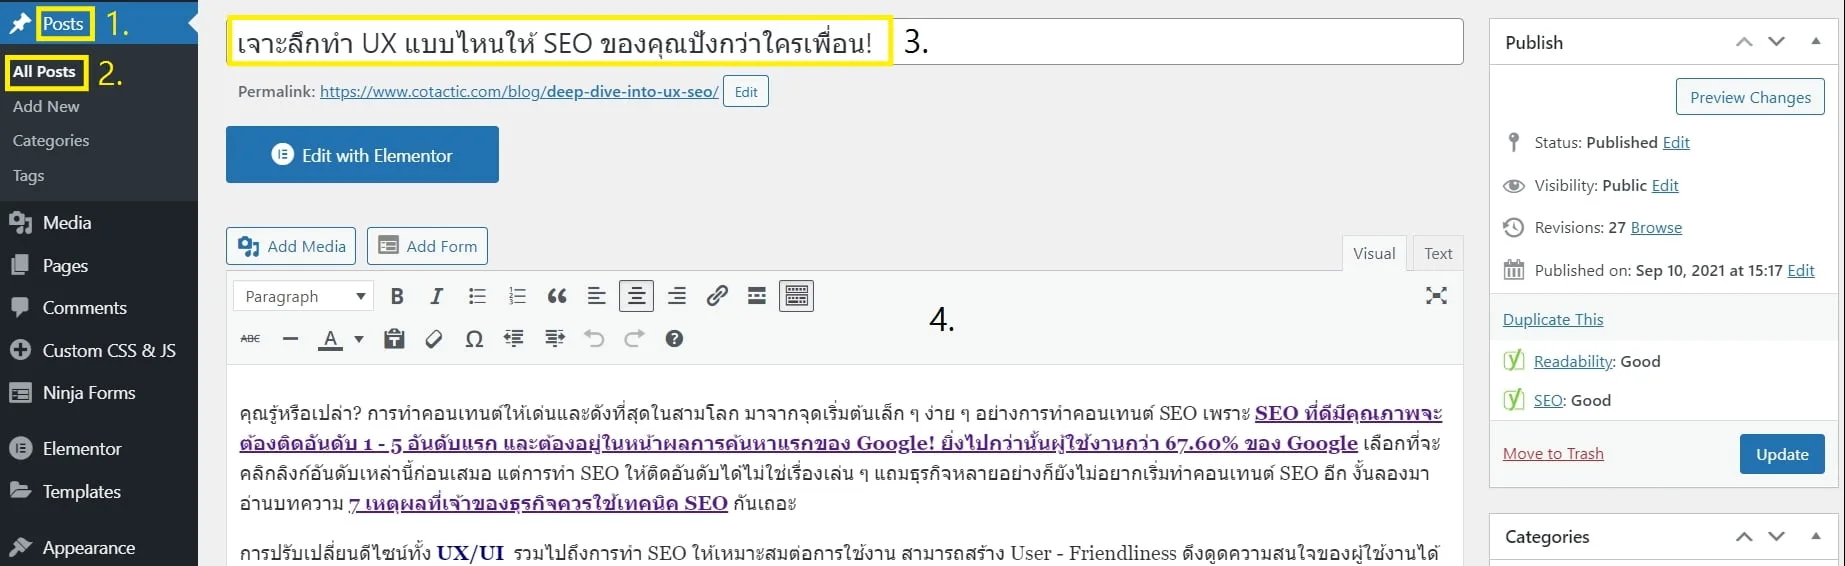Increase paragraph indent

click(554, 339)
